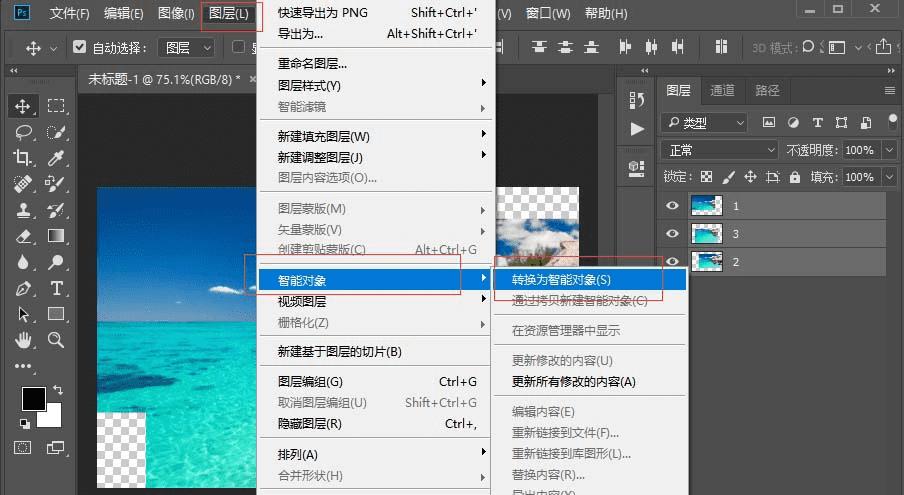This screenshot has height=495, width=904.
Task: Toggle lock position icon
Action: 750,177
